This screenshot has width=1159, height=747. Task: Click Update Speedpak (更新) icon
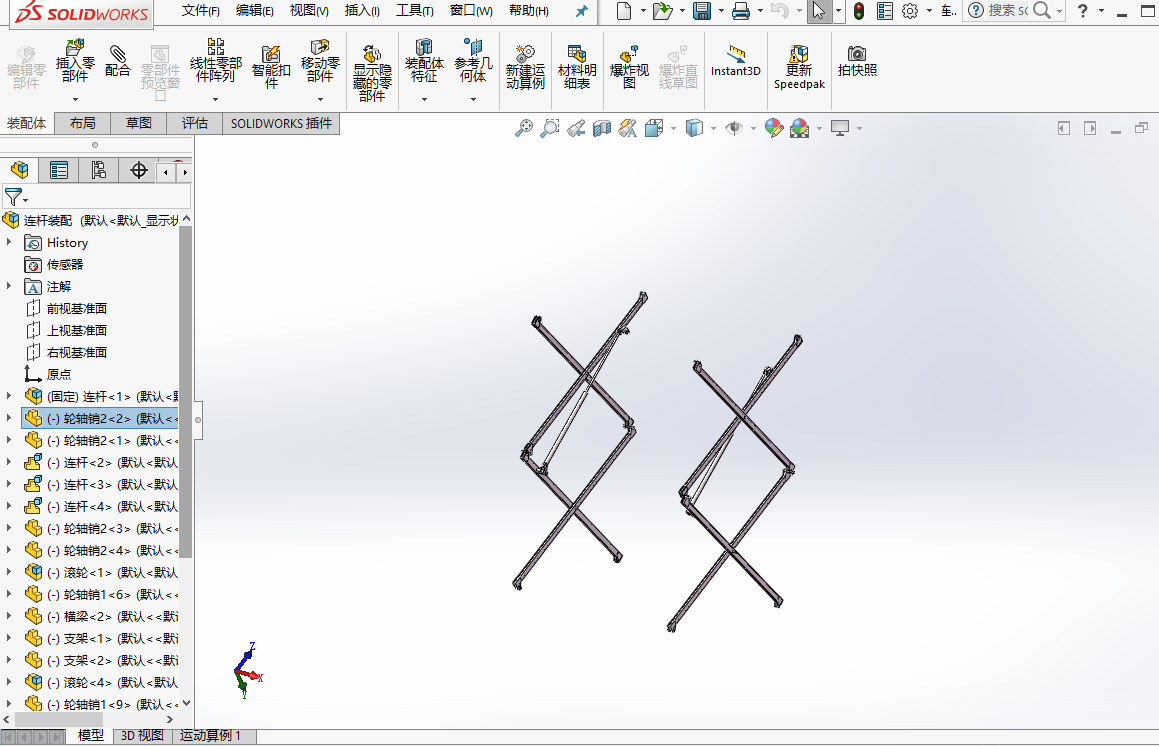799,66
